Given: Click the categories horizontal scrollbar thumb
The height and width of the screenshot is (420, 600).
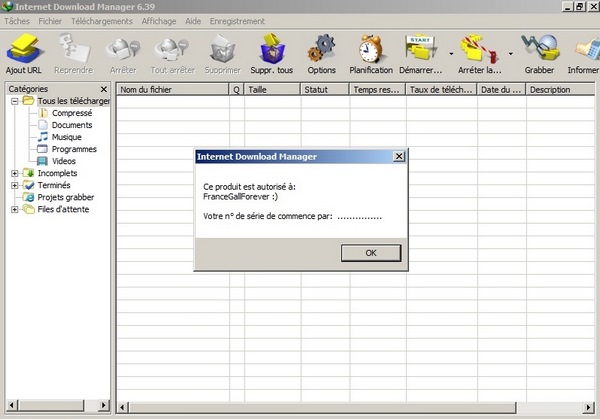Looking at the screenshot, I should [51, 405].
